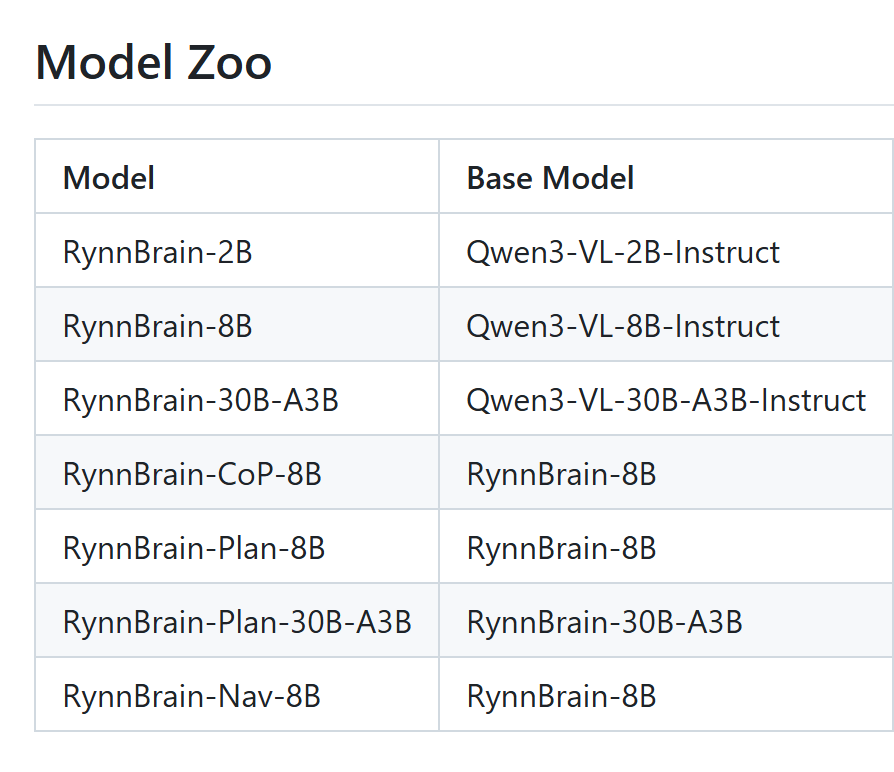
Task: Click the RynnBrain-Nav-8B model name
Action: click(x=192, y=696)
